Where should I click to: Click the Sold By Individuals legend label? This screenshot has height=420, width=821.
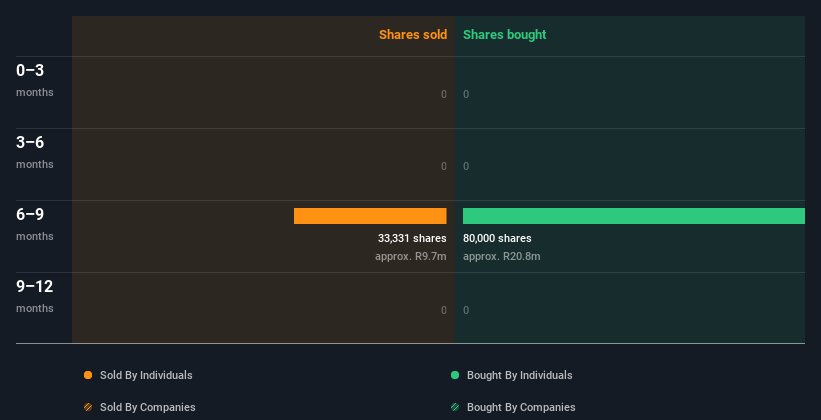tap(146, 375)
